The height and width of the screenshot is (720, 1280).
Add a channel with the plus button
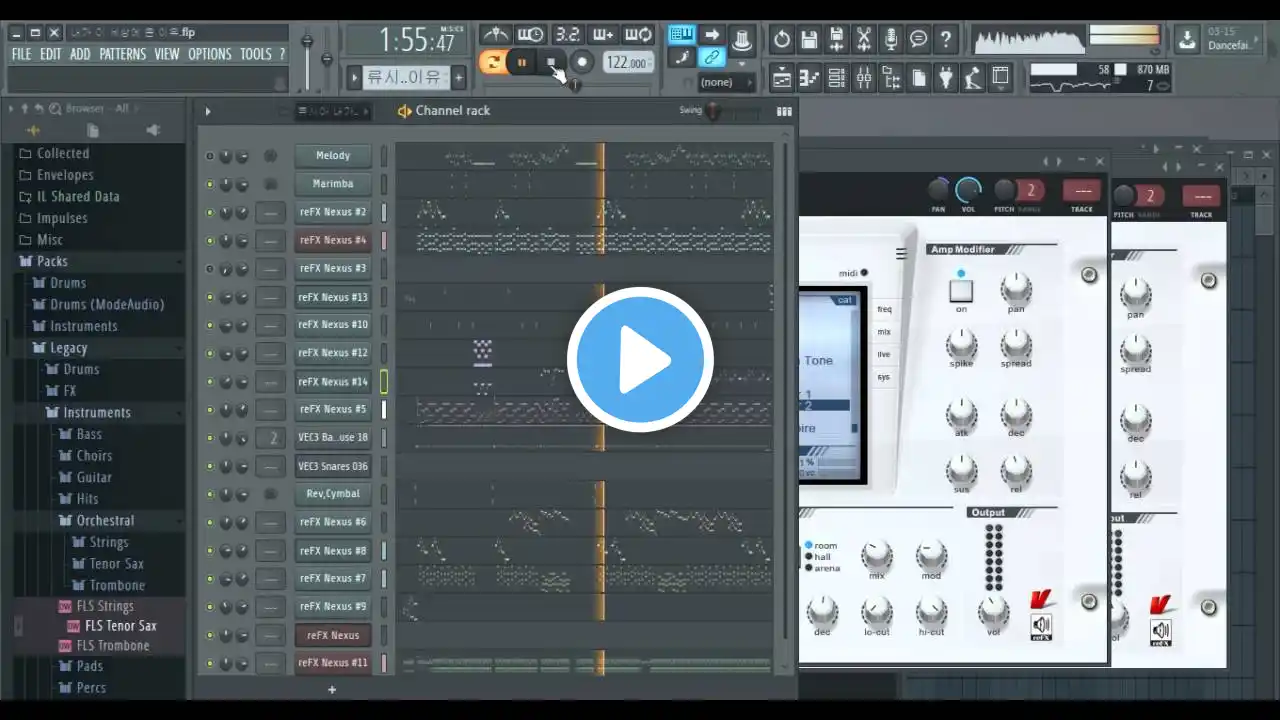tap(332, 689)
